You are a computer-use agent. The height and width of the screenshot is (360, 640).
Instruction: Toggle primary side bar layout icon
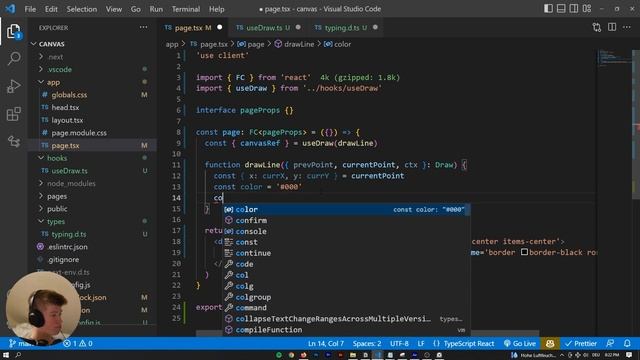(548, 9)
